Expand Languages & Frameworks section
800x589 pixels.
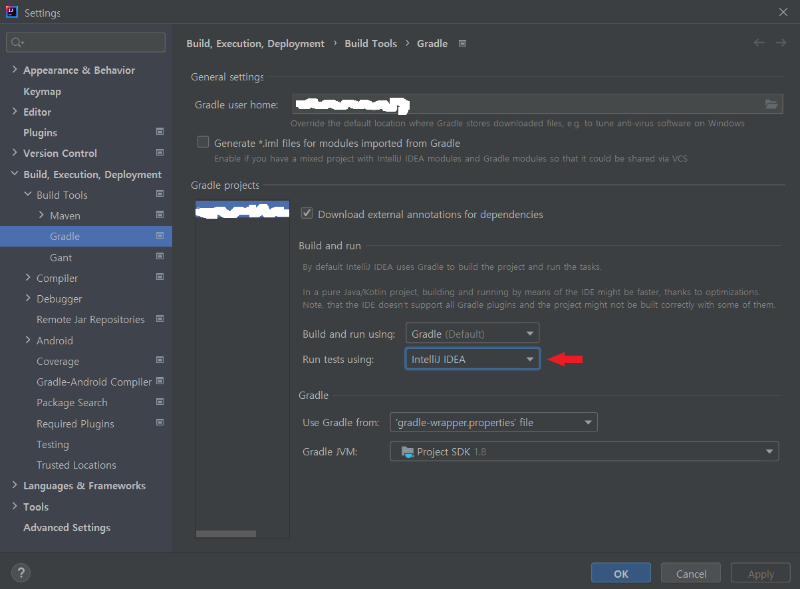point(14,485)
